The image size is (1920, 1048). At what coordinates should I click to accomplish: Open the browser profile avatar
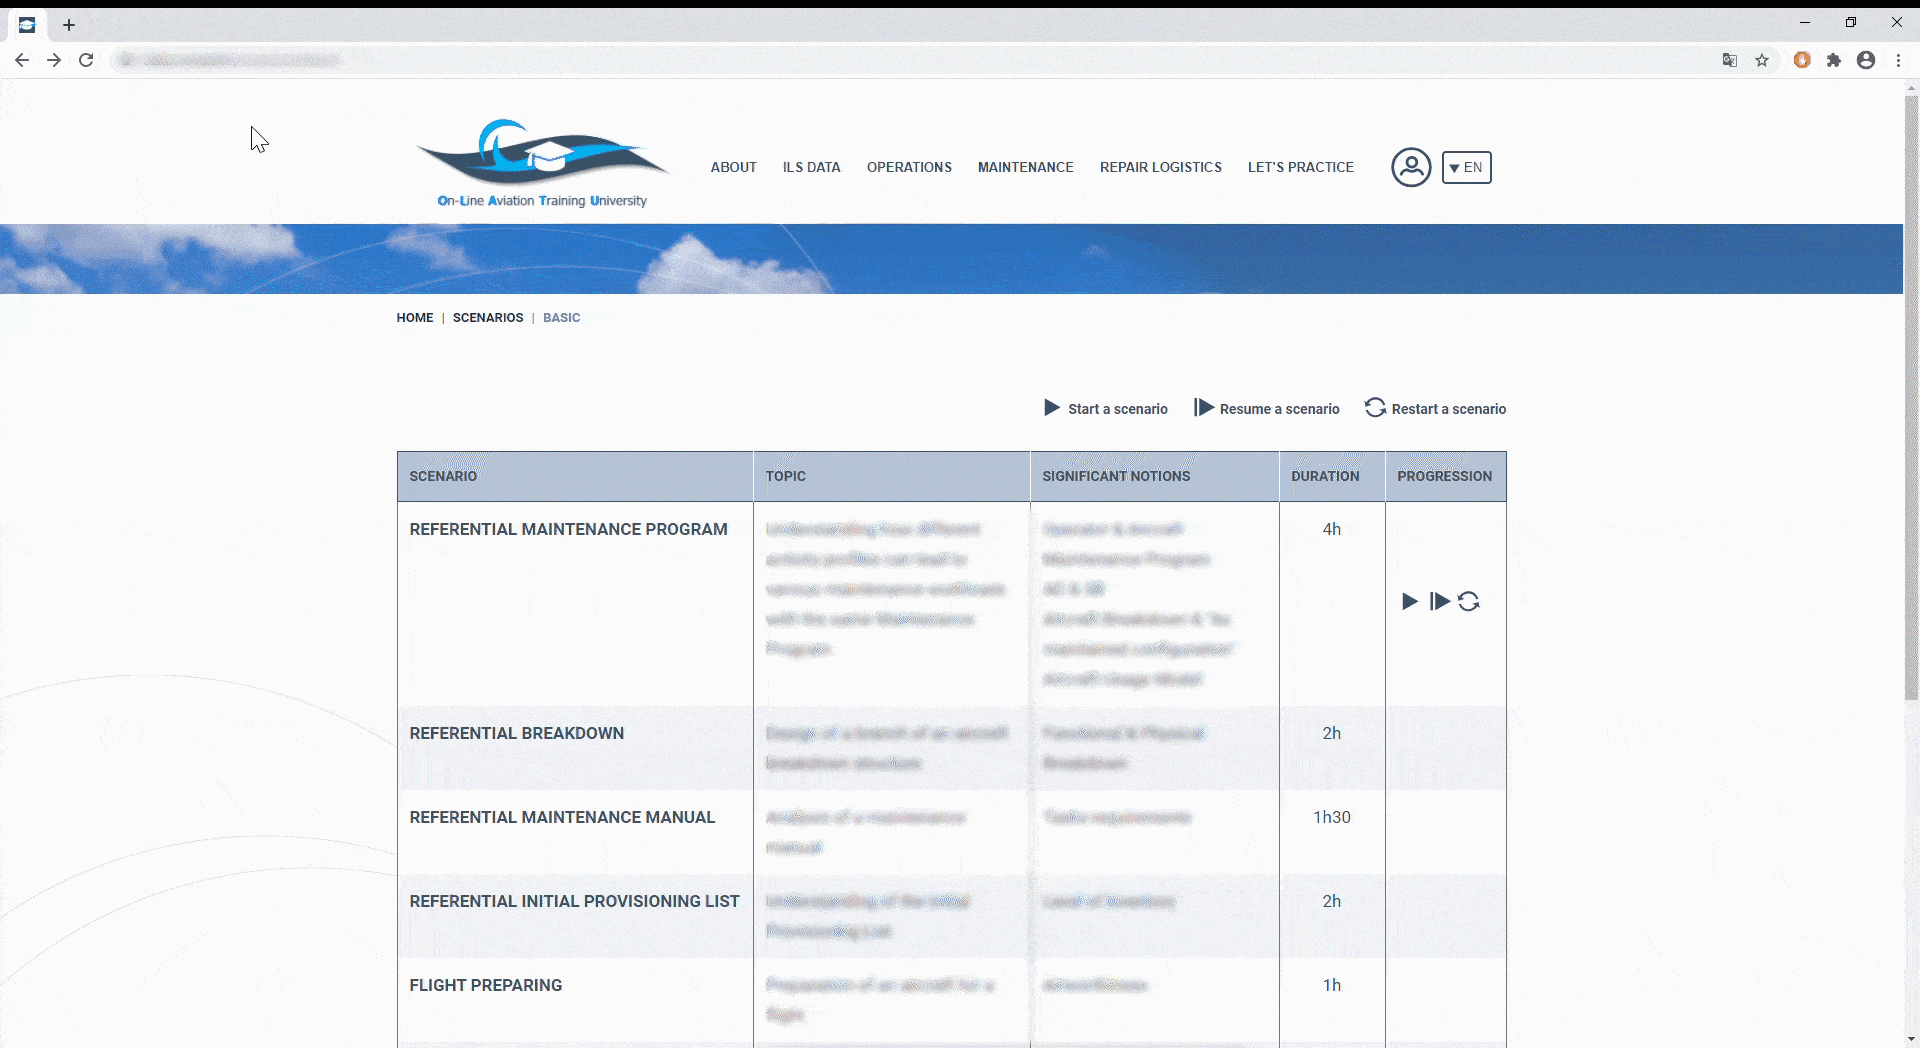click(1866, 60)
